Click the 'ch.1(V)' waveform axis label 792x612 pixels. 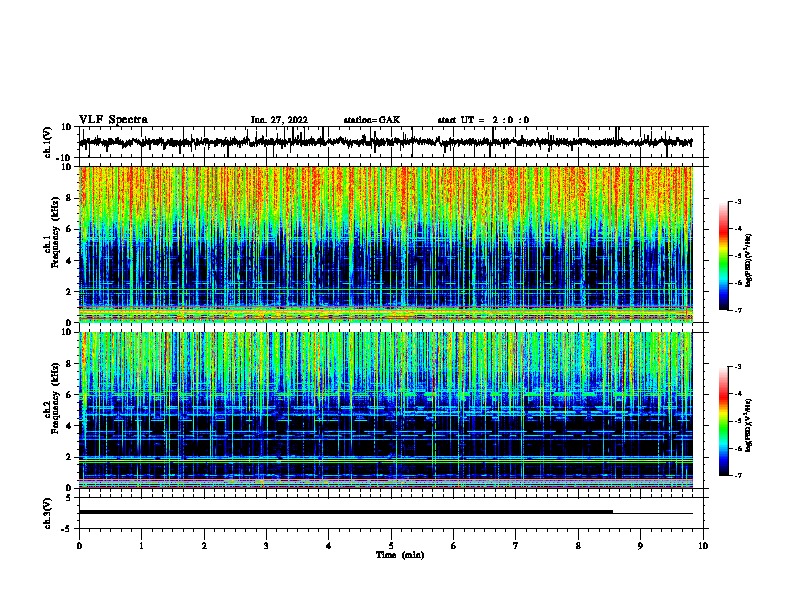point(48,142)
